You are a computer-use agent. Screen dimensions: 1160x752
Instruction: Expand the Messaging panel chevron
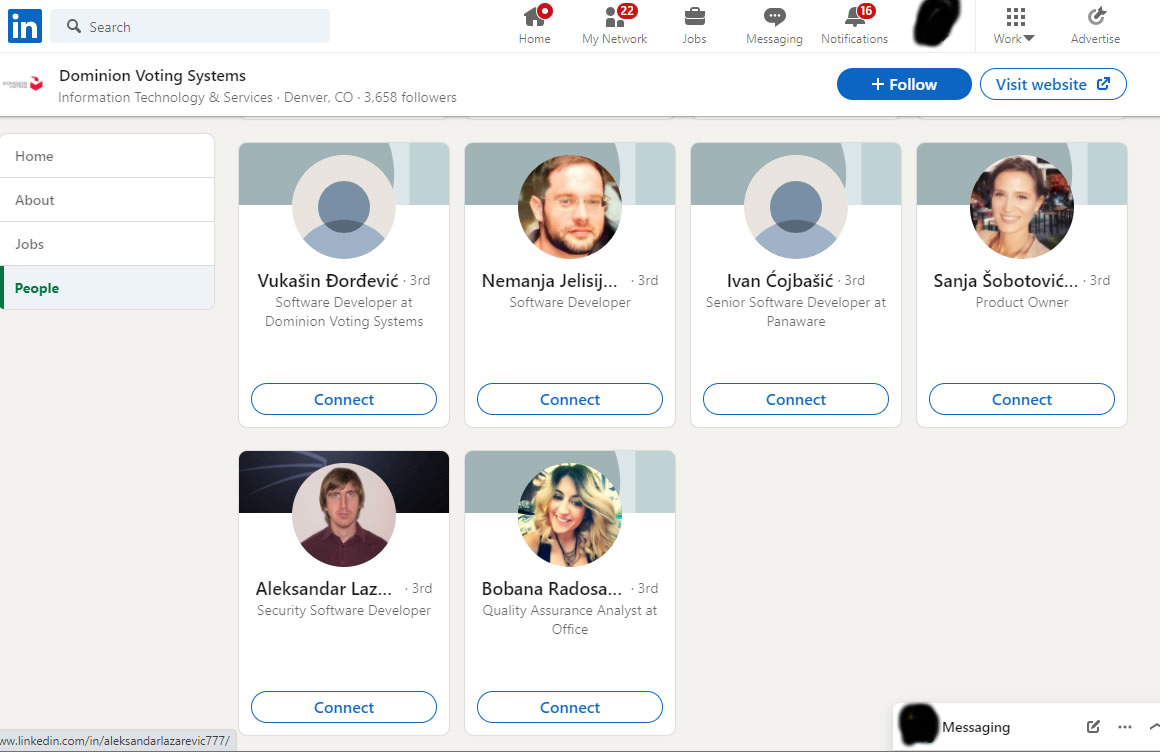point(1154,727)
